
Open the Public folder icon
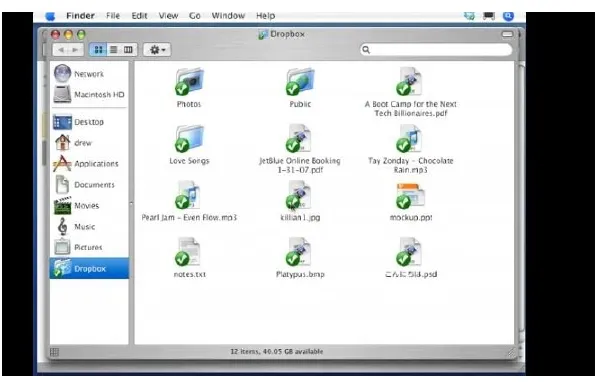pos(300,82)
